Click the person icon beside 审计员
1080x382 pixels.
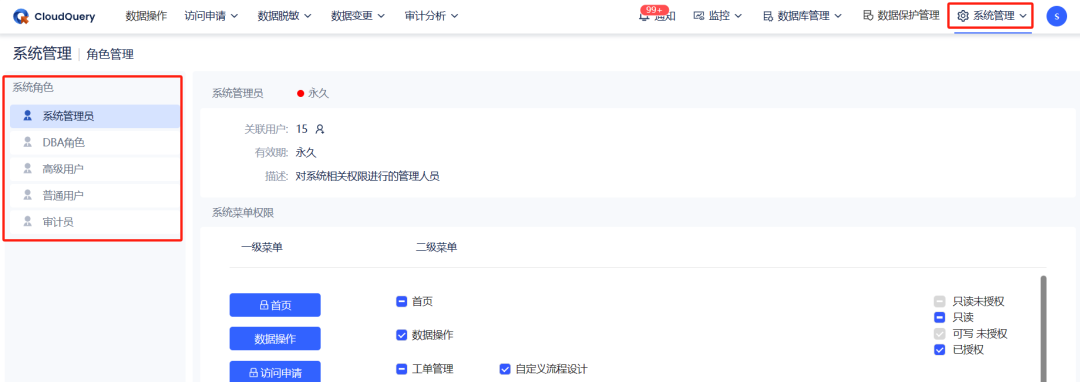click(28, 222)
